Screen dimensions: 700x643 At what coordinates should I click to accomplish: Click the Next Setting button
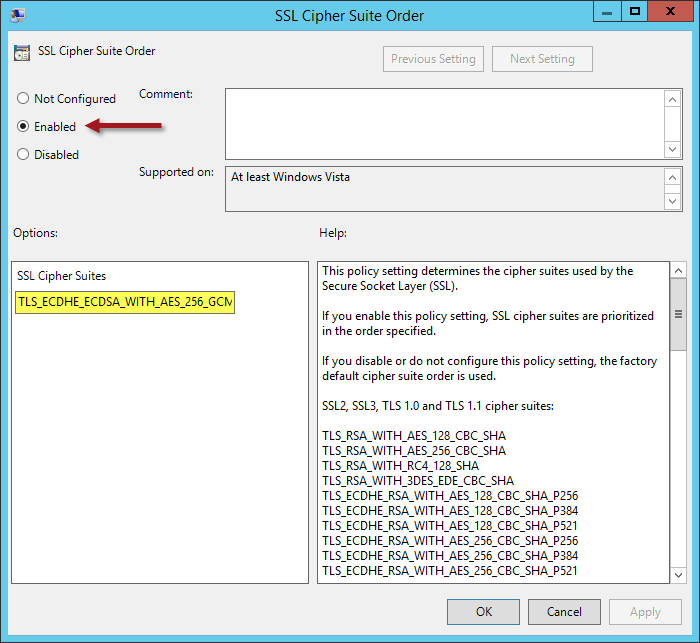[542, 59]
